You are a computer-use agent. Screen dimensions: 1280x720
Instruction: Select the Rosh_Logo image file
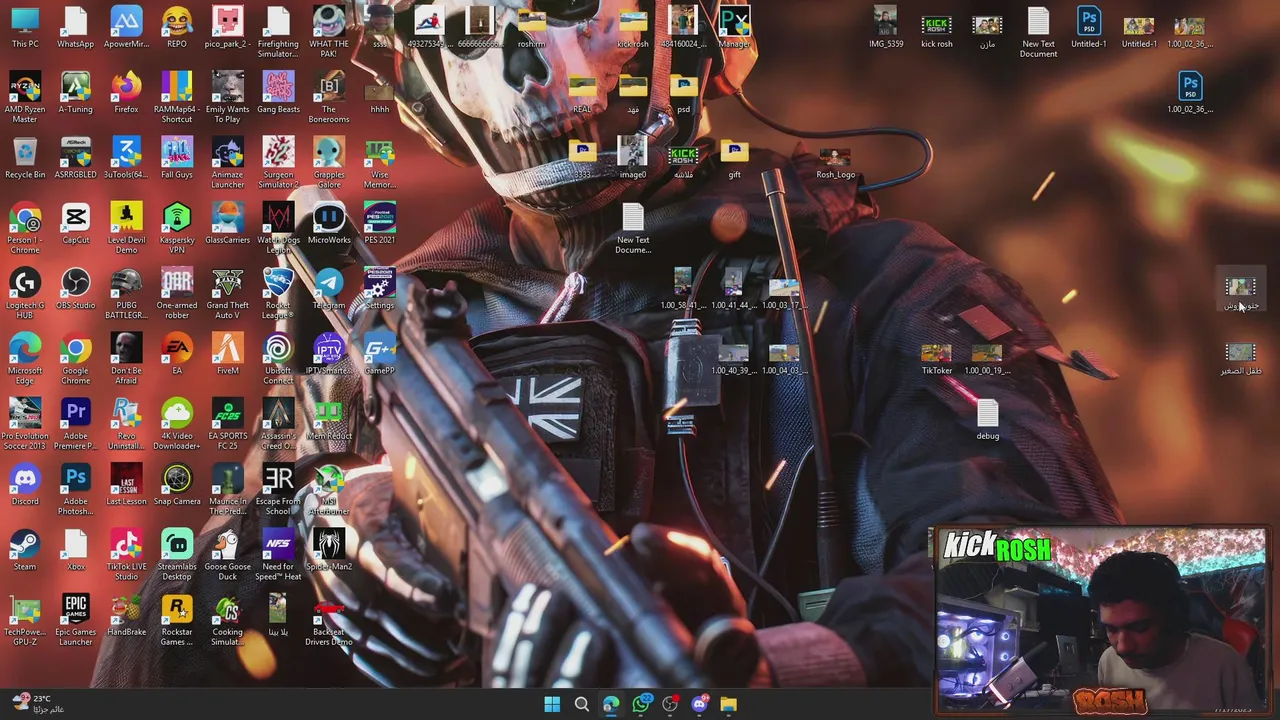835,163
